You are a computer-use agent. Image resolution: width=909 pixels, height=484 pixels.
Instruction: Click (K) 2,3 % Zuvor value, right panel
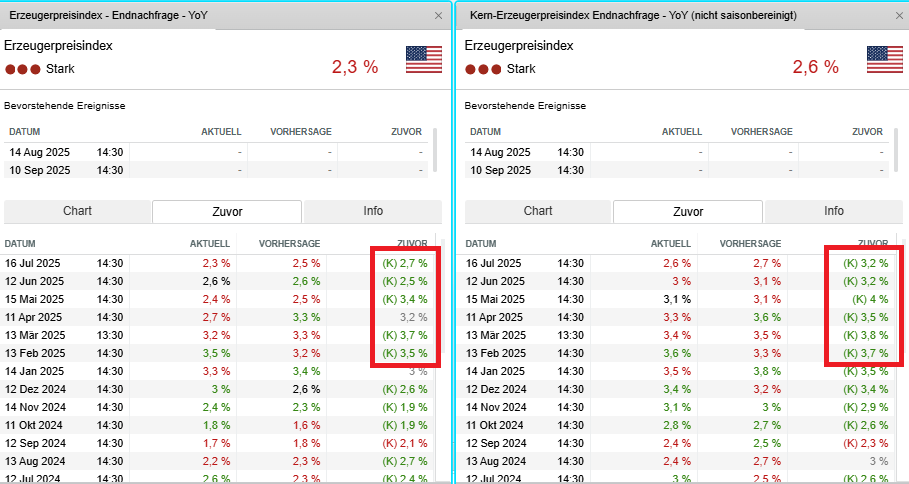[866, 443]
